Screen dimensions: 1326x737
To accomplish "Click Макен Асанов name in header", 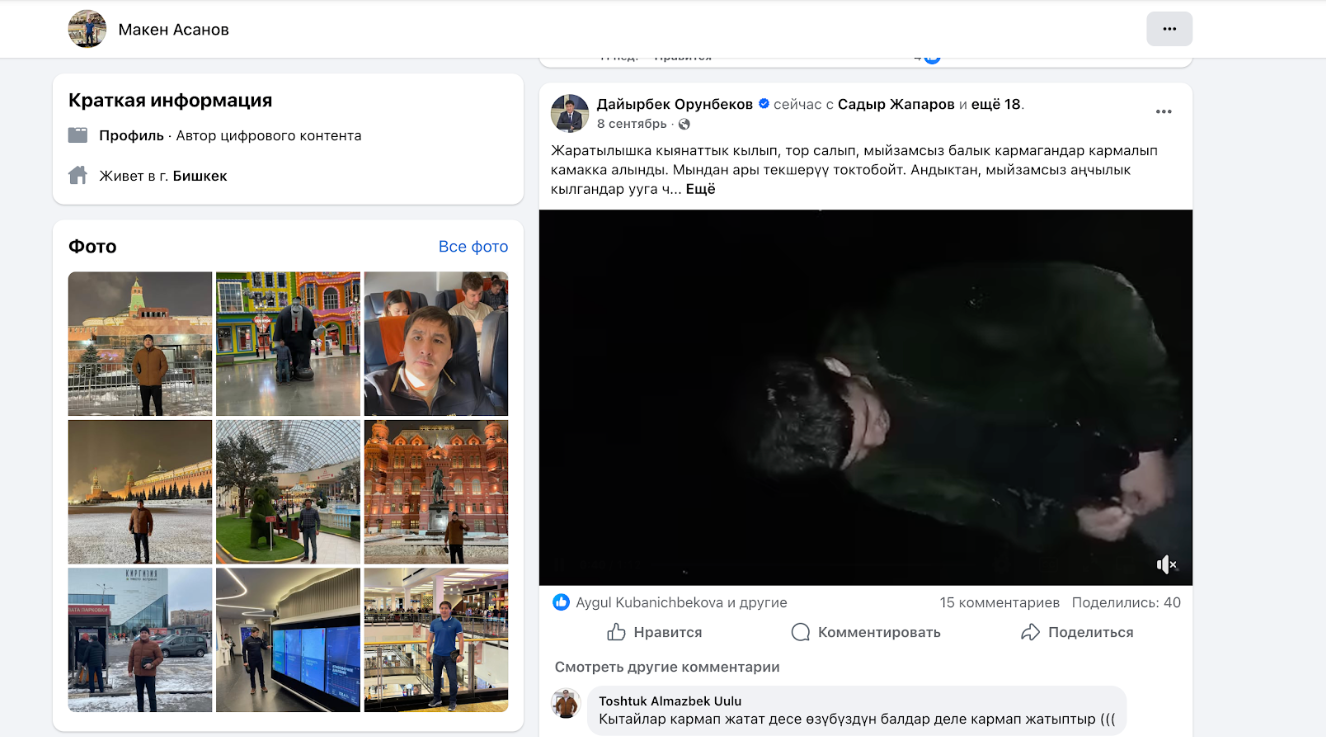I will (x=173, y=30).
